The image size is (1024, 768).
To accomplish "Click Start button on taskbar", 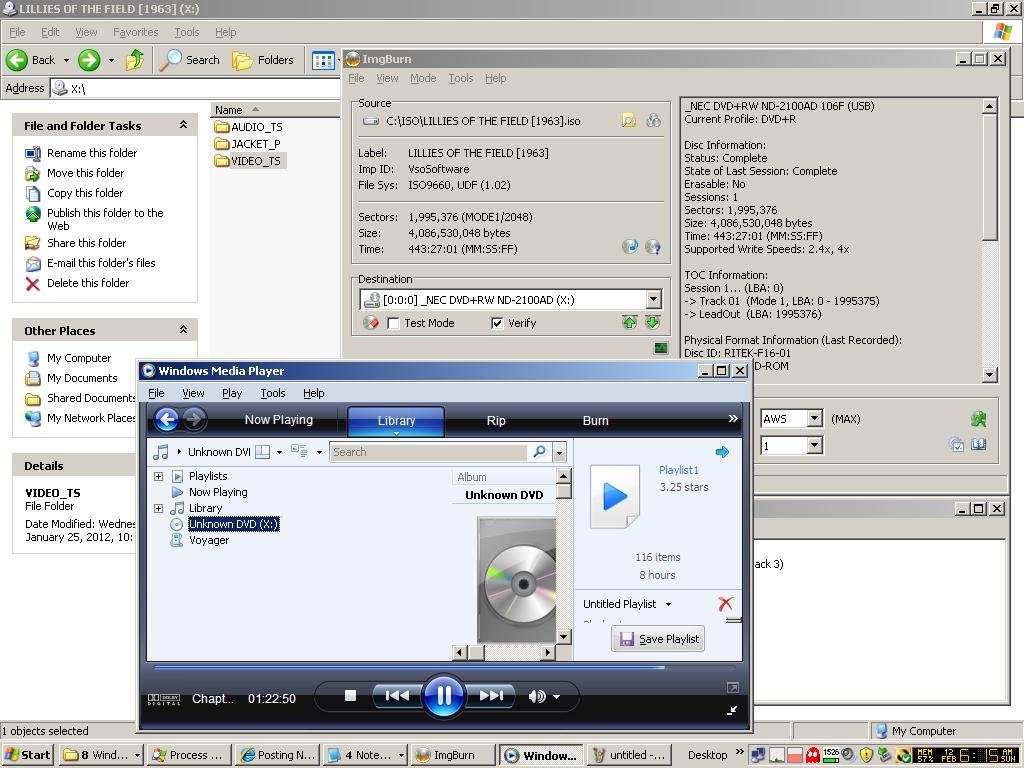I will pos(27,755).
